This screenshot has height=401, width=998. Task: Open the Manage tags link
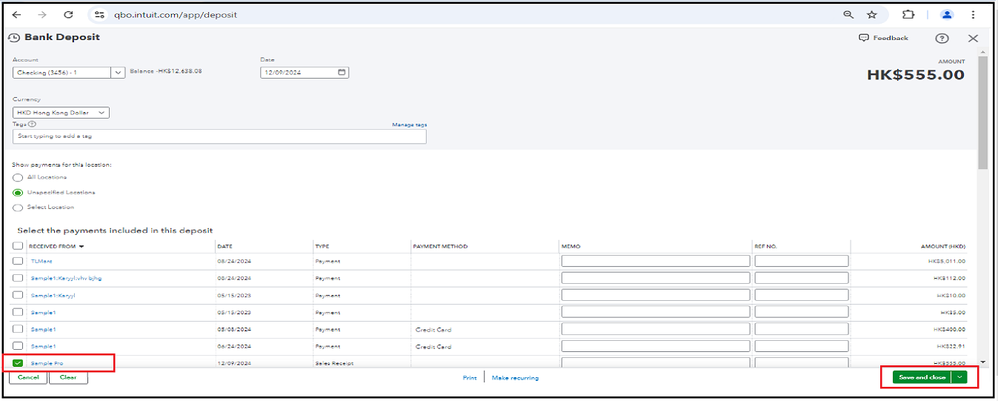point(409,125)
